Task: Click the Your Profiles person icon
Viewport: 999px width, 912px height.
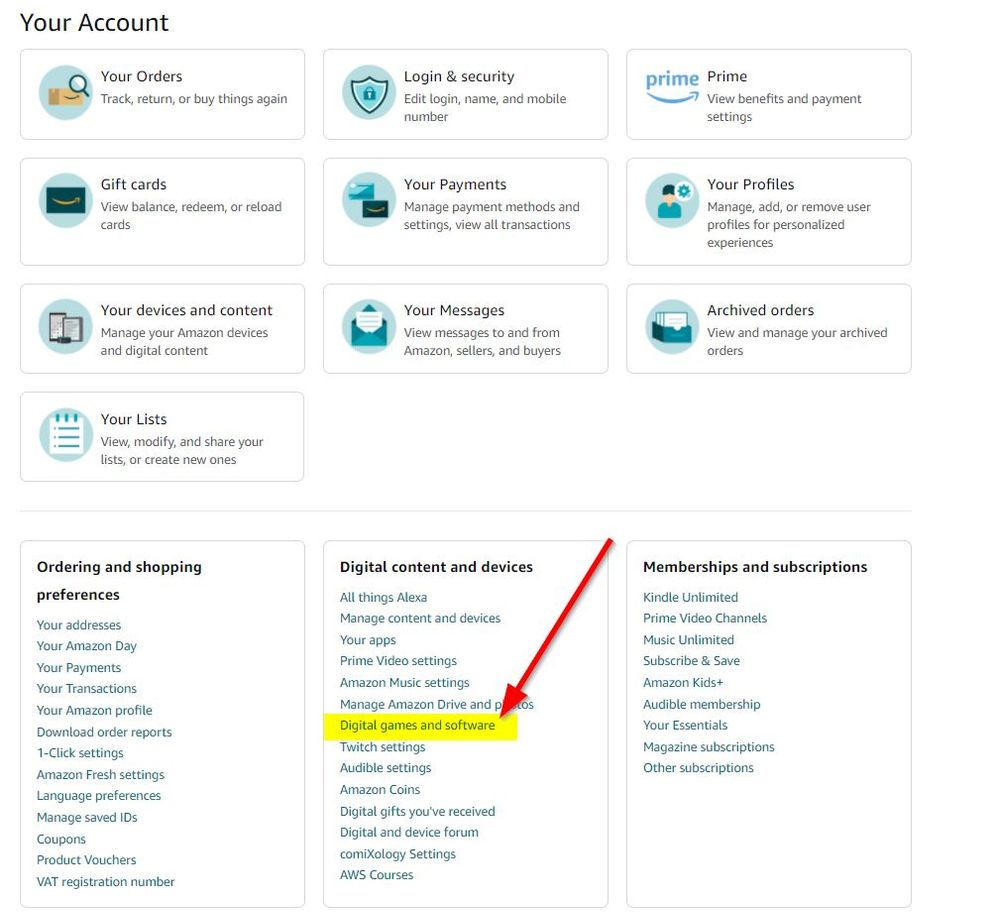Action: [672, 200]
